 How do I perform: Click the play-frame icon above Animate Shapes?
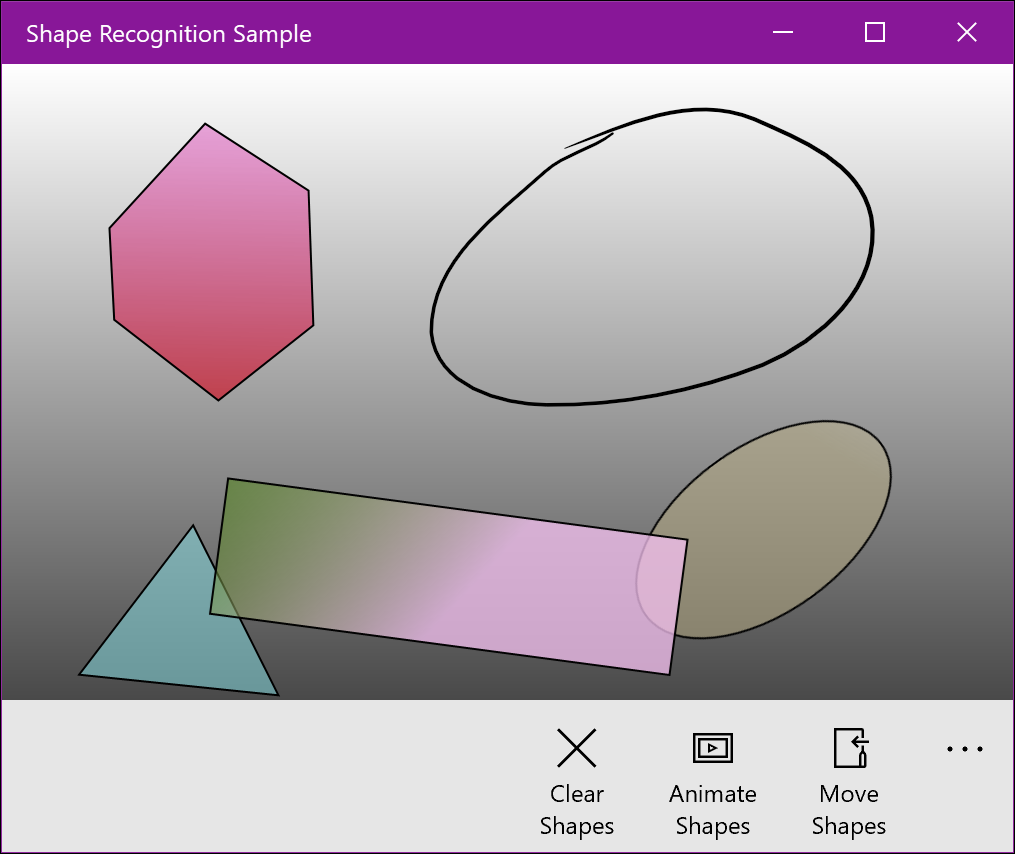tap(712, 748)
